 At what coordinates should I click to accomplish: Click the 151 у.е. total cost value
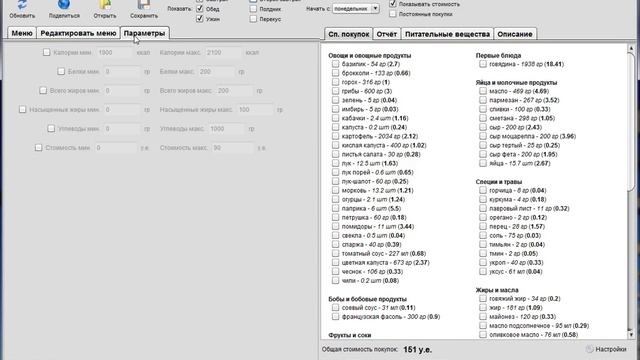(x=417, y=350)
